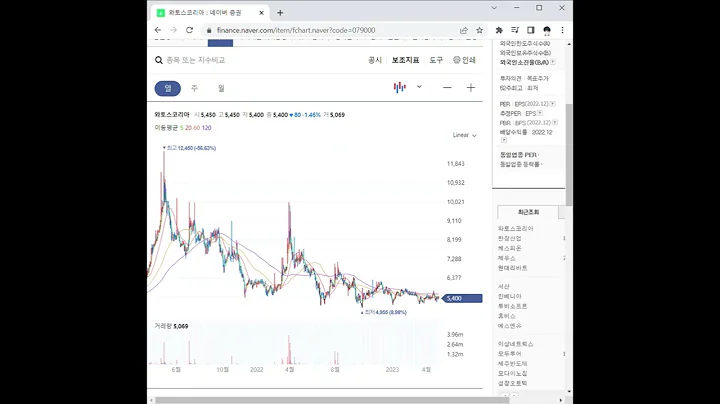
Task: Open the Chrome profile avatar
Action: 547,30
